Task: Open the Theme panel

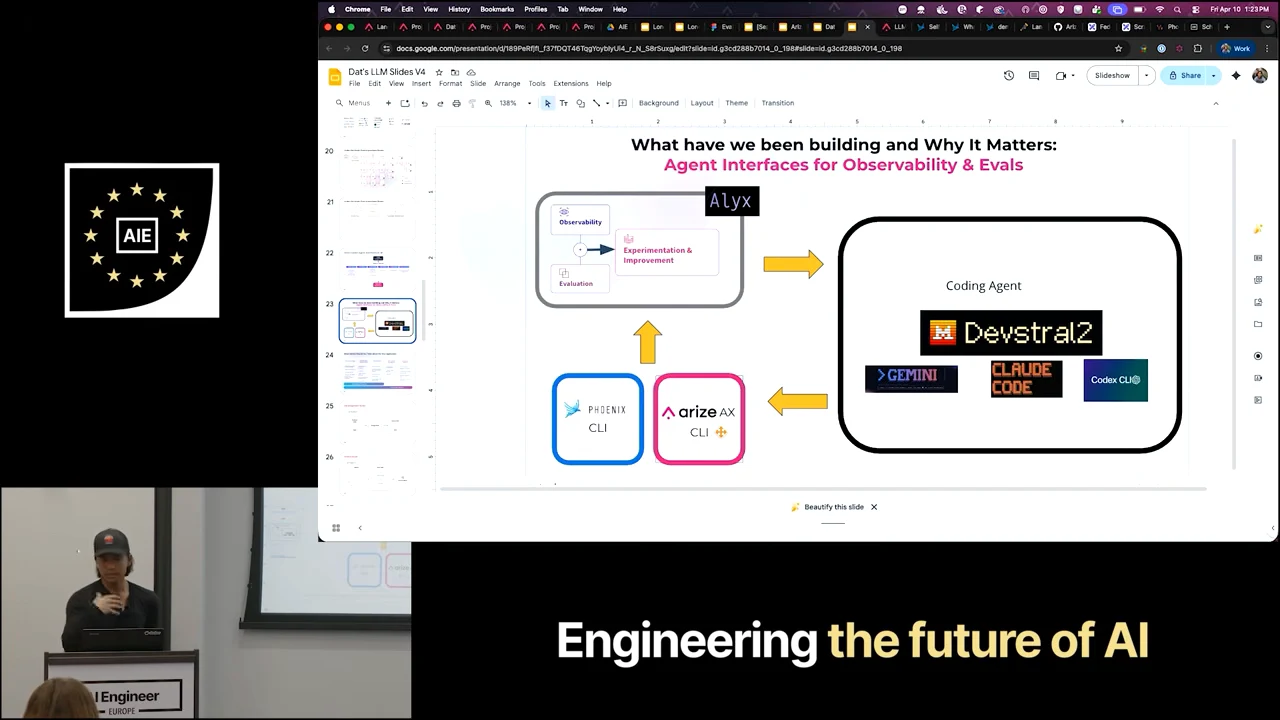Action: click(x=736, y=103)
